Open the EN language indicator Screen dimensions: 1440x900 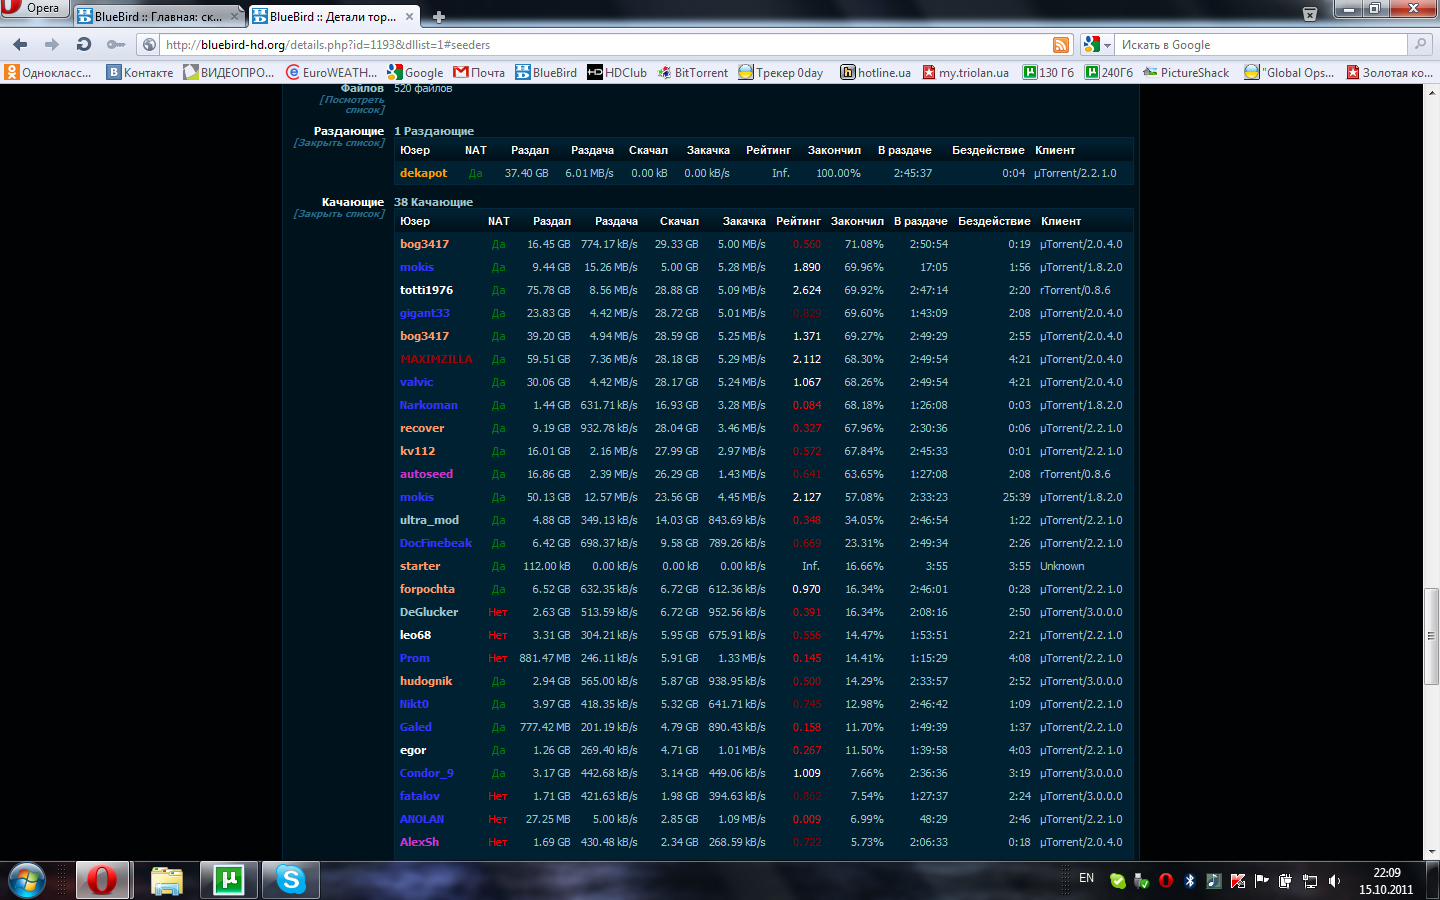[1086, 878]
